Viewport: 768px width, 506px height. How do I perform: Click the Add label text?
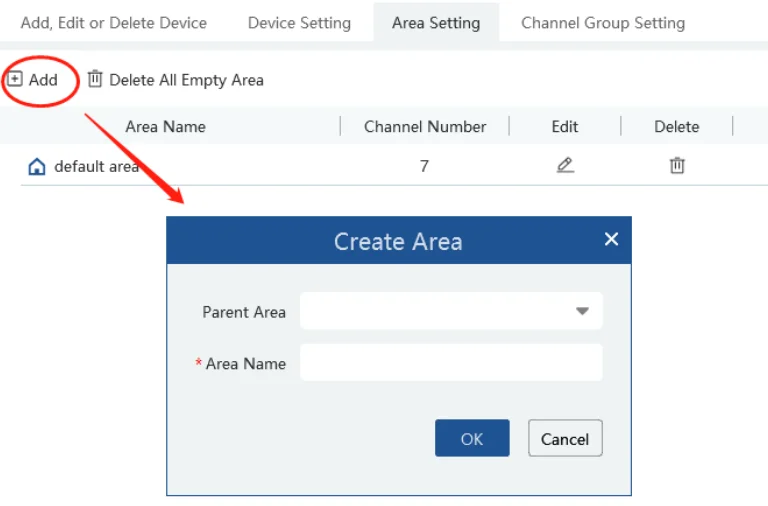[43, 79]
